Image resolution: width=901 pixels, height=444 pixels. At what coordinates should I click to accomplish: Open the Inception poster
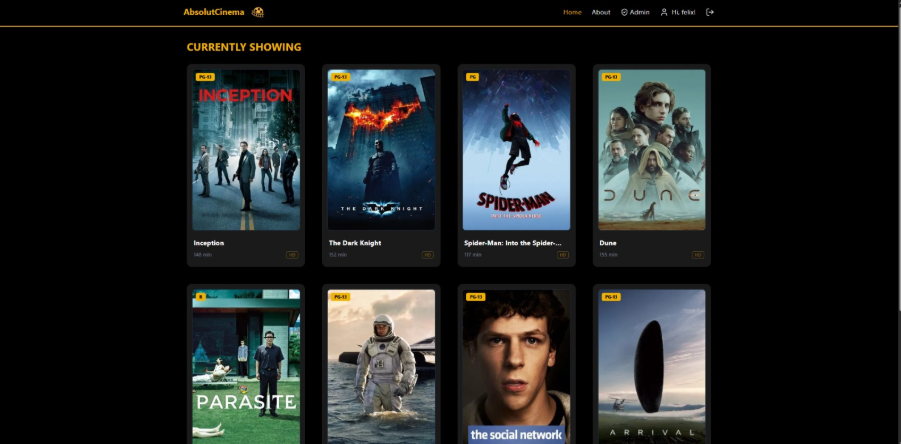[x=246, y=150]
